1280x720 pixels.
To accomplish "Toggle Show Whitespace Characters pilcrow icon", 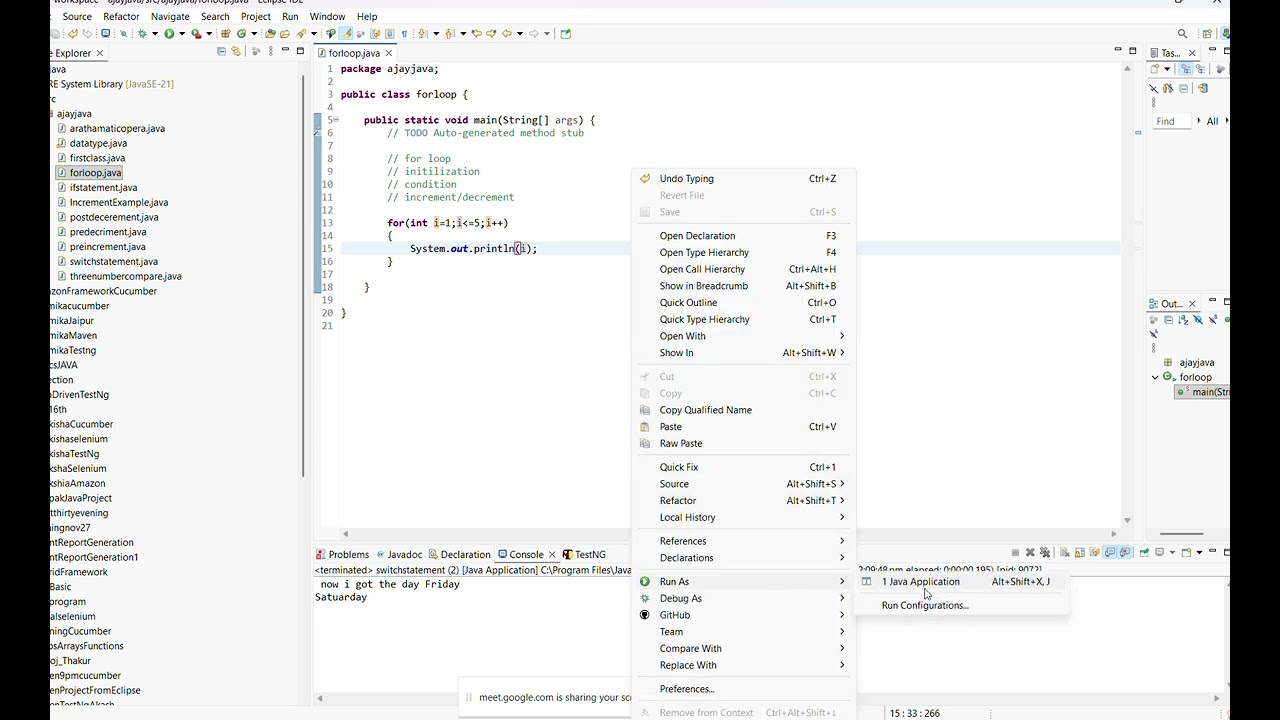I will 404,33.
